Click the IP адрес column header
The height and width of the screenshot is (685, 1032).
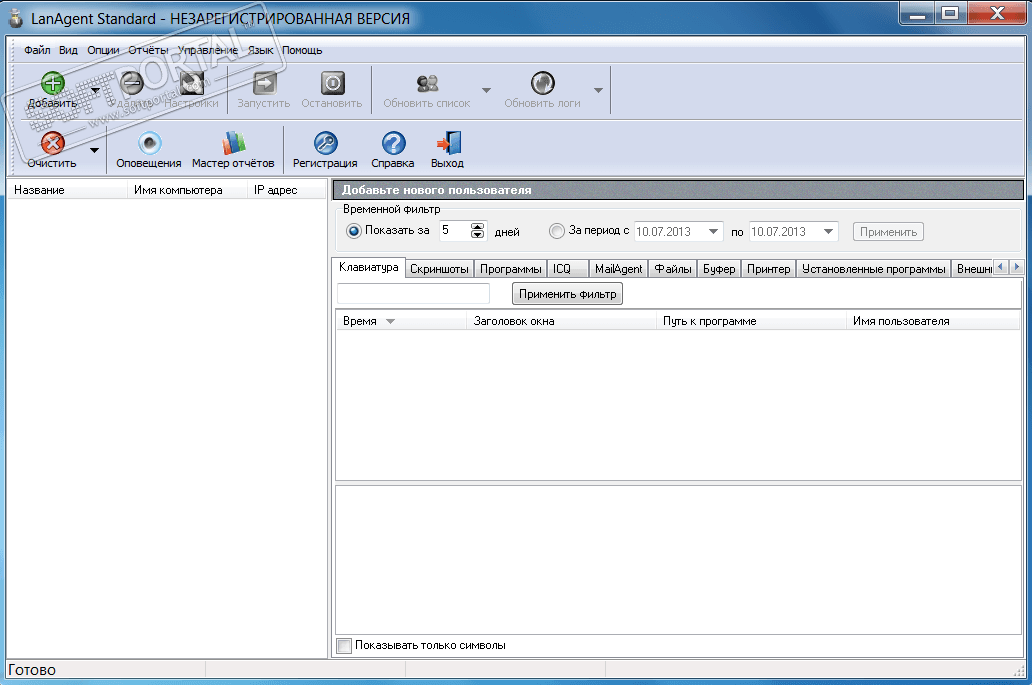[287, 190]
